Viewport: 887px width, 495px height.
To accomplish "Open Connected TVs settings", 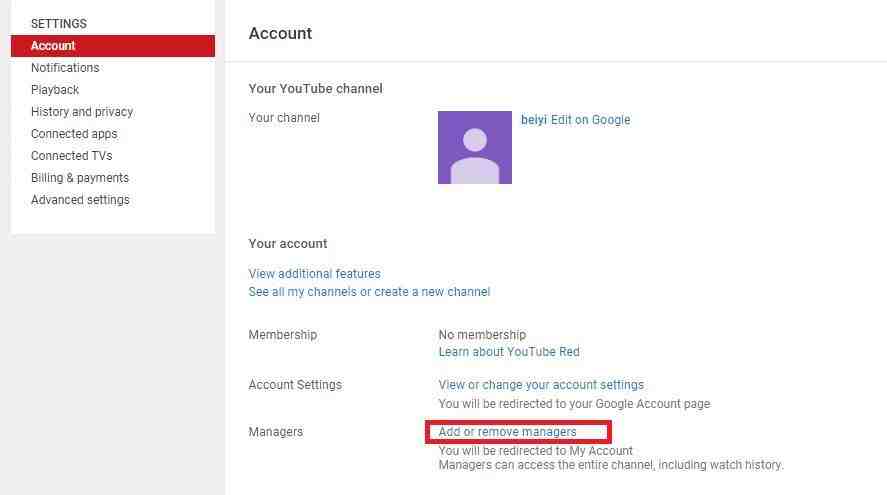I will pos(71,156).
